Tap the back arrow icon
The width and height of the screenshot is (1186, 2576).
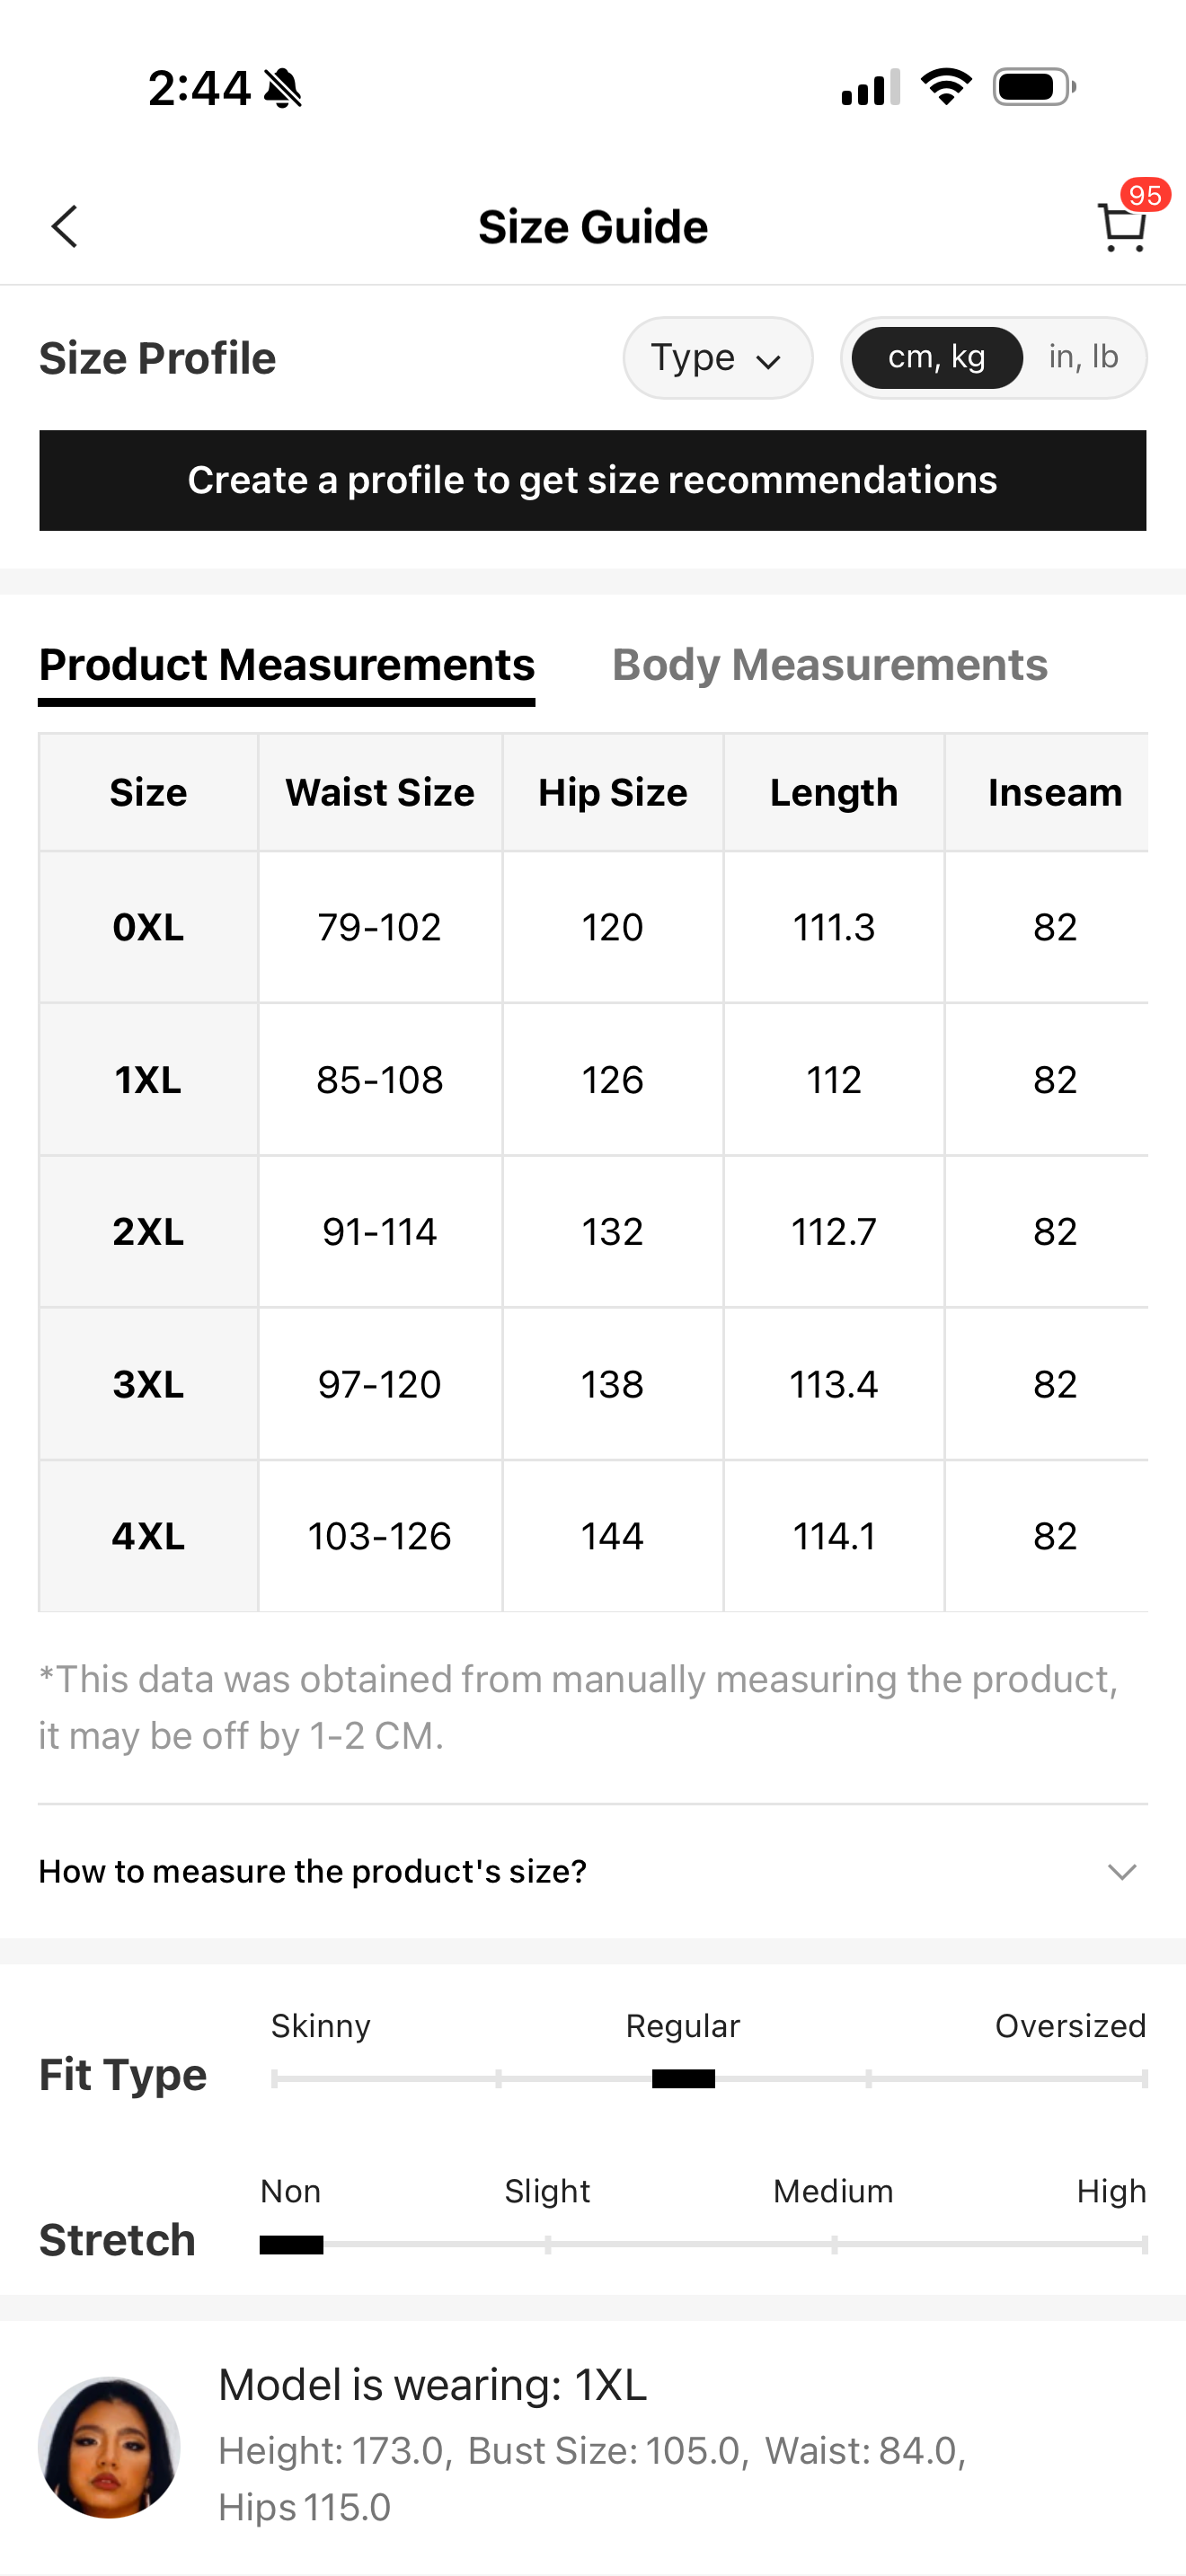coord(65,227)
